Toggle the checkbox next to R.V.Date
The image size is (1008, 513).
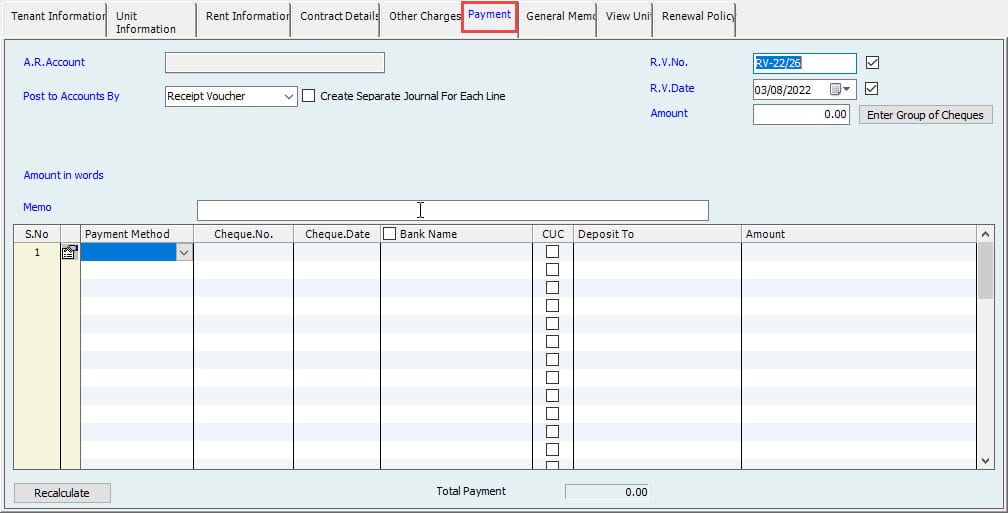click(872, 89)
